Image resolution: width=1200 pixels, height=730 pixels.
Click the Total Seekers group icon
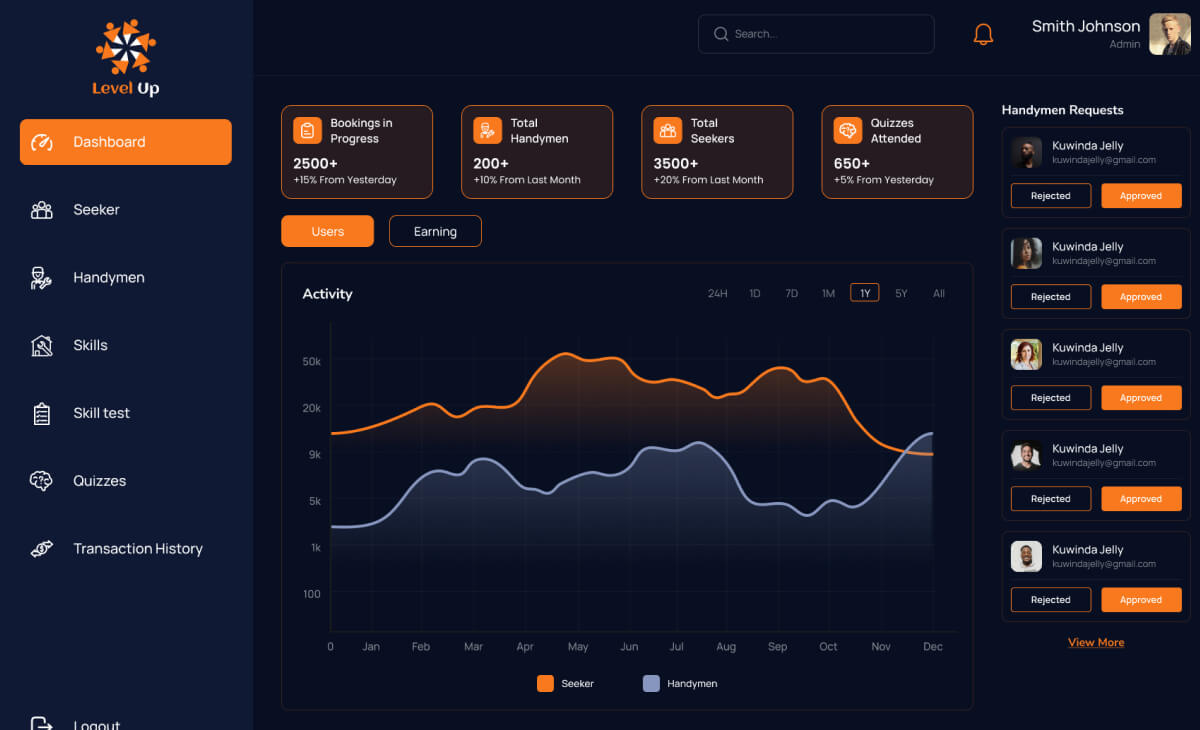(x=667, y=131)
